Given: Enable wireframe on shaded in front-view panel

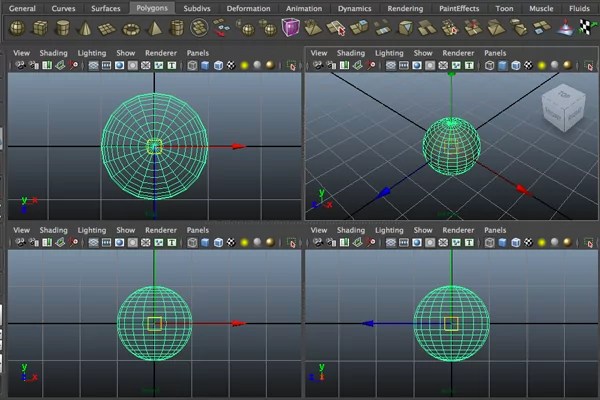Looking at the screenshot, I should [x=218, y=243].
